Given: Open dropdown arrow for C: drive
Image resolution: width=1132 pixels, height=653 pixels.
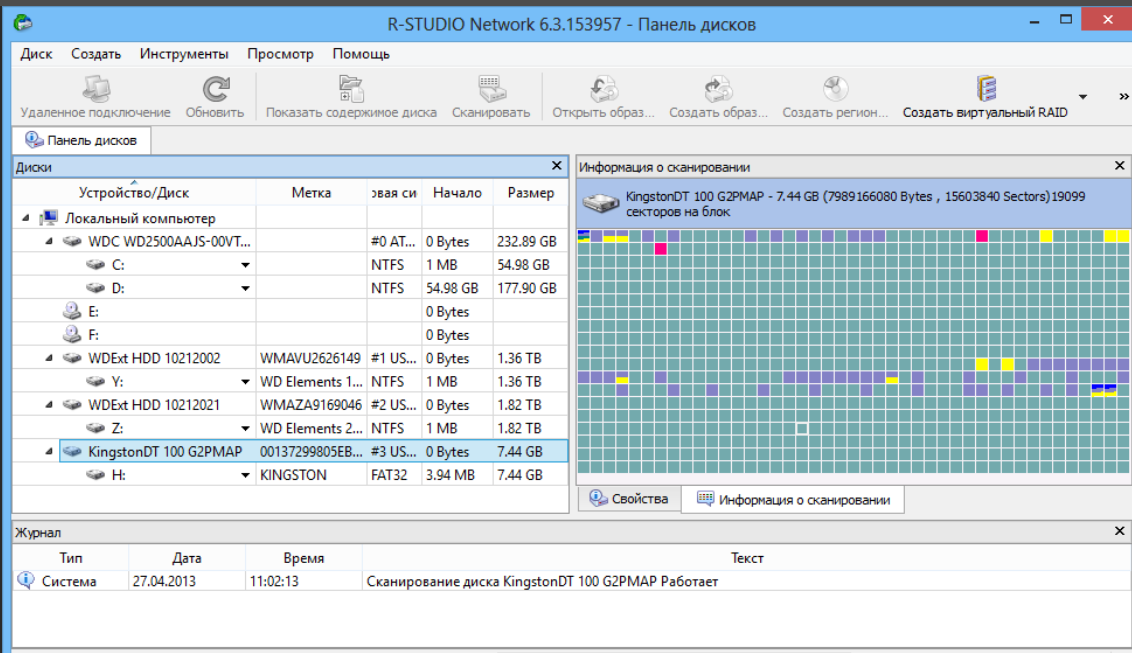Looking at the screenshot, I should 245,266.
